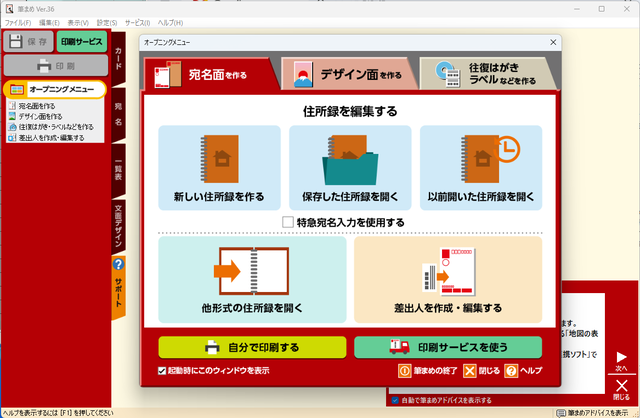Open the サポート vertical tab
This screenshot has width=640, height=418.
[118, 288]
